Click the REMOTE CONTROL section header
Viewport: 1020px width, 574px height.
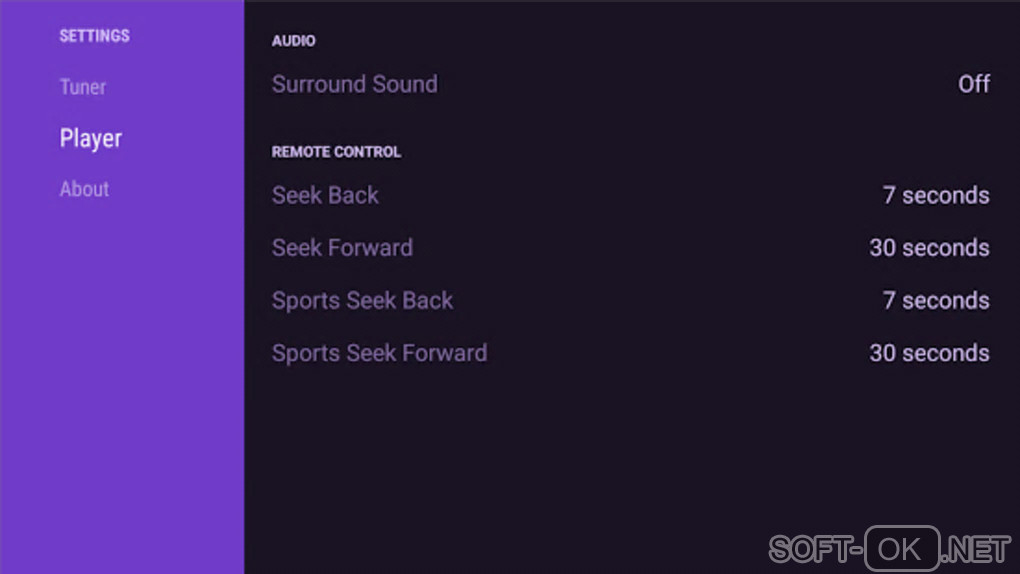[336, 152]
